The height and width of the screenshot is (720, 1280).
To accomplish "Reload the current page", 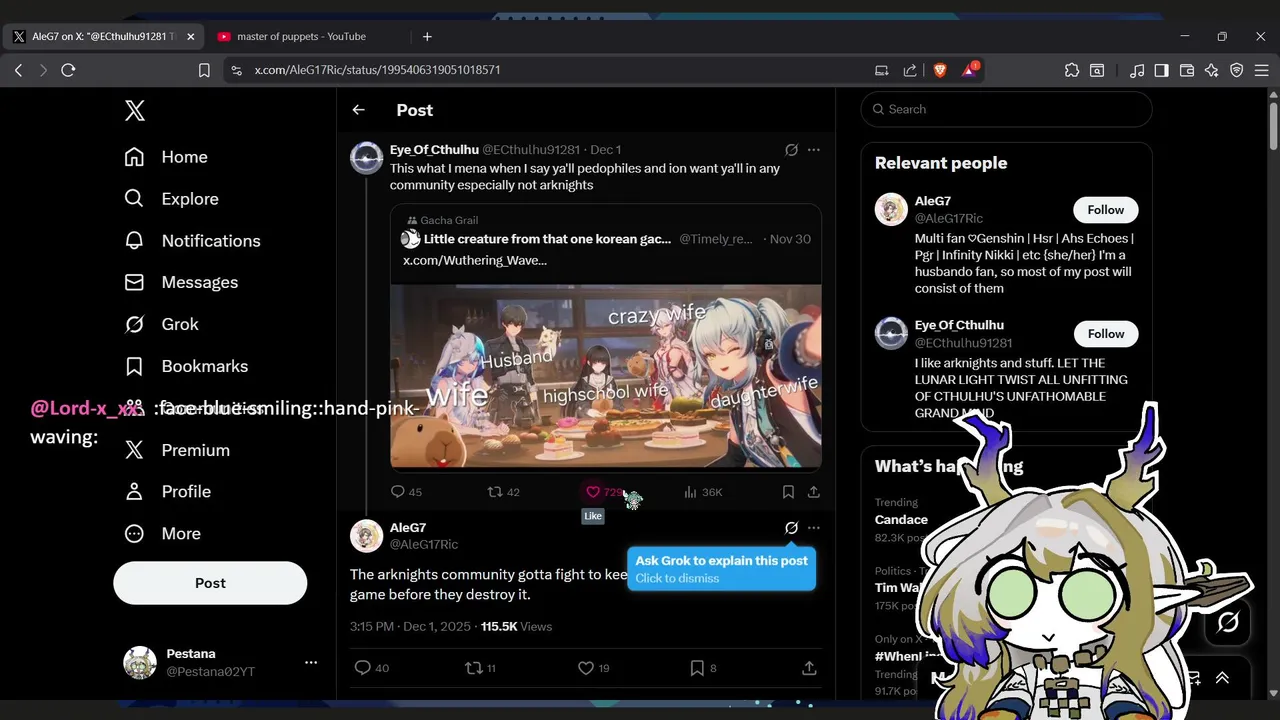I will click(68, 70).
